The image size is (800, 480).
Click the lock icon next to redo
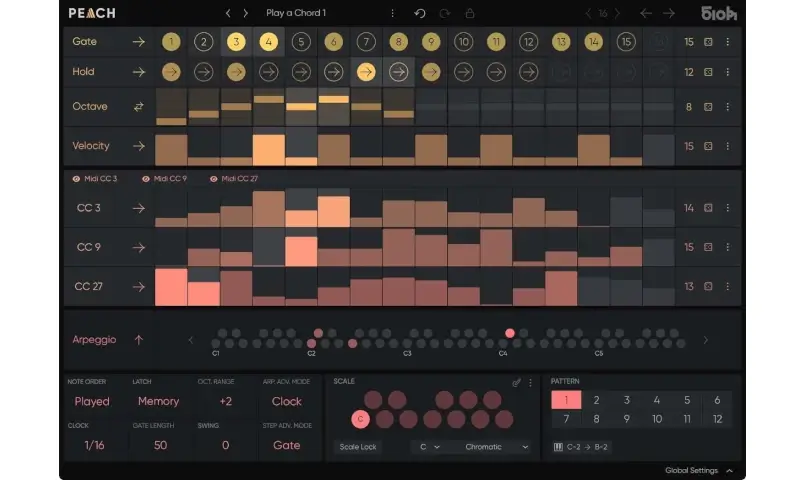coord(470,13)
